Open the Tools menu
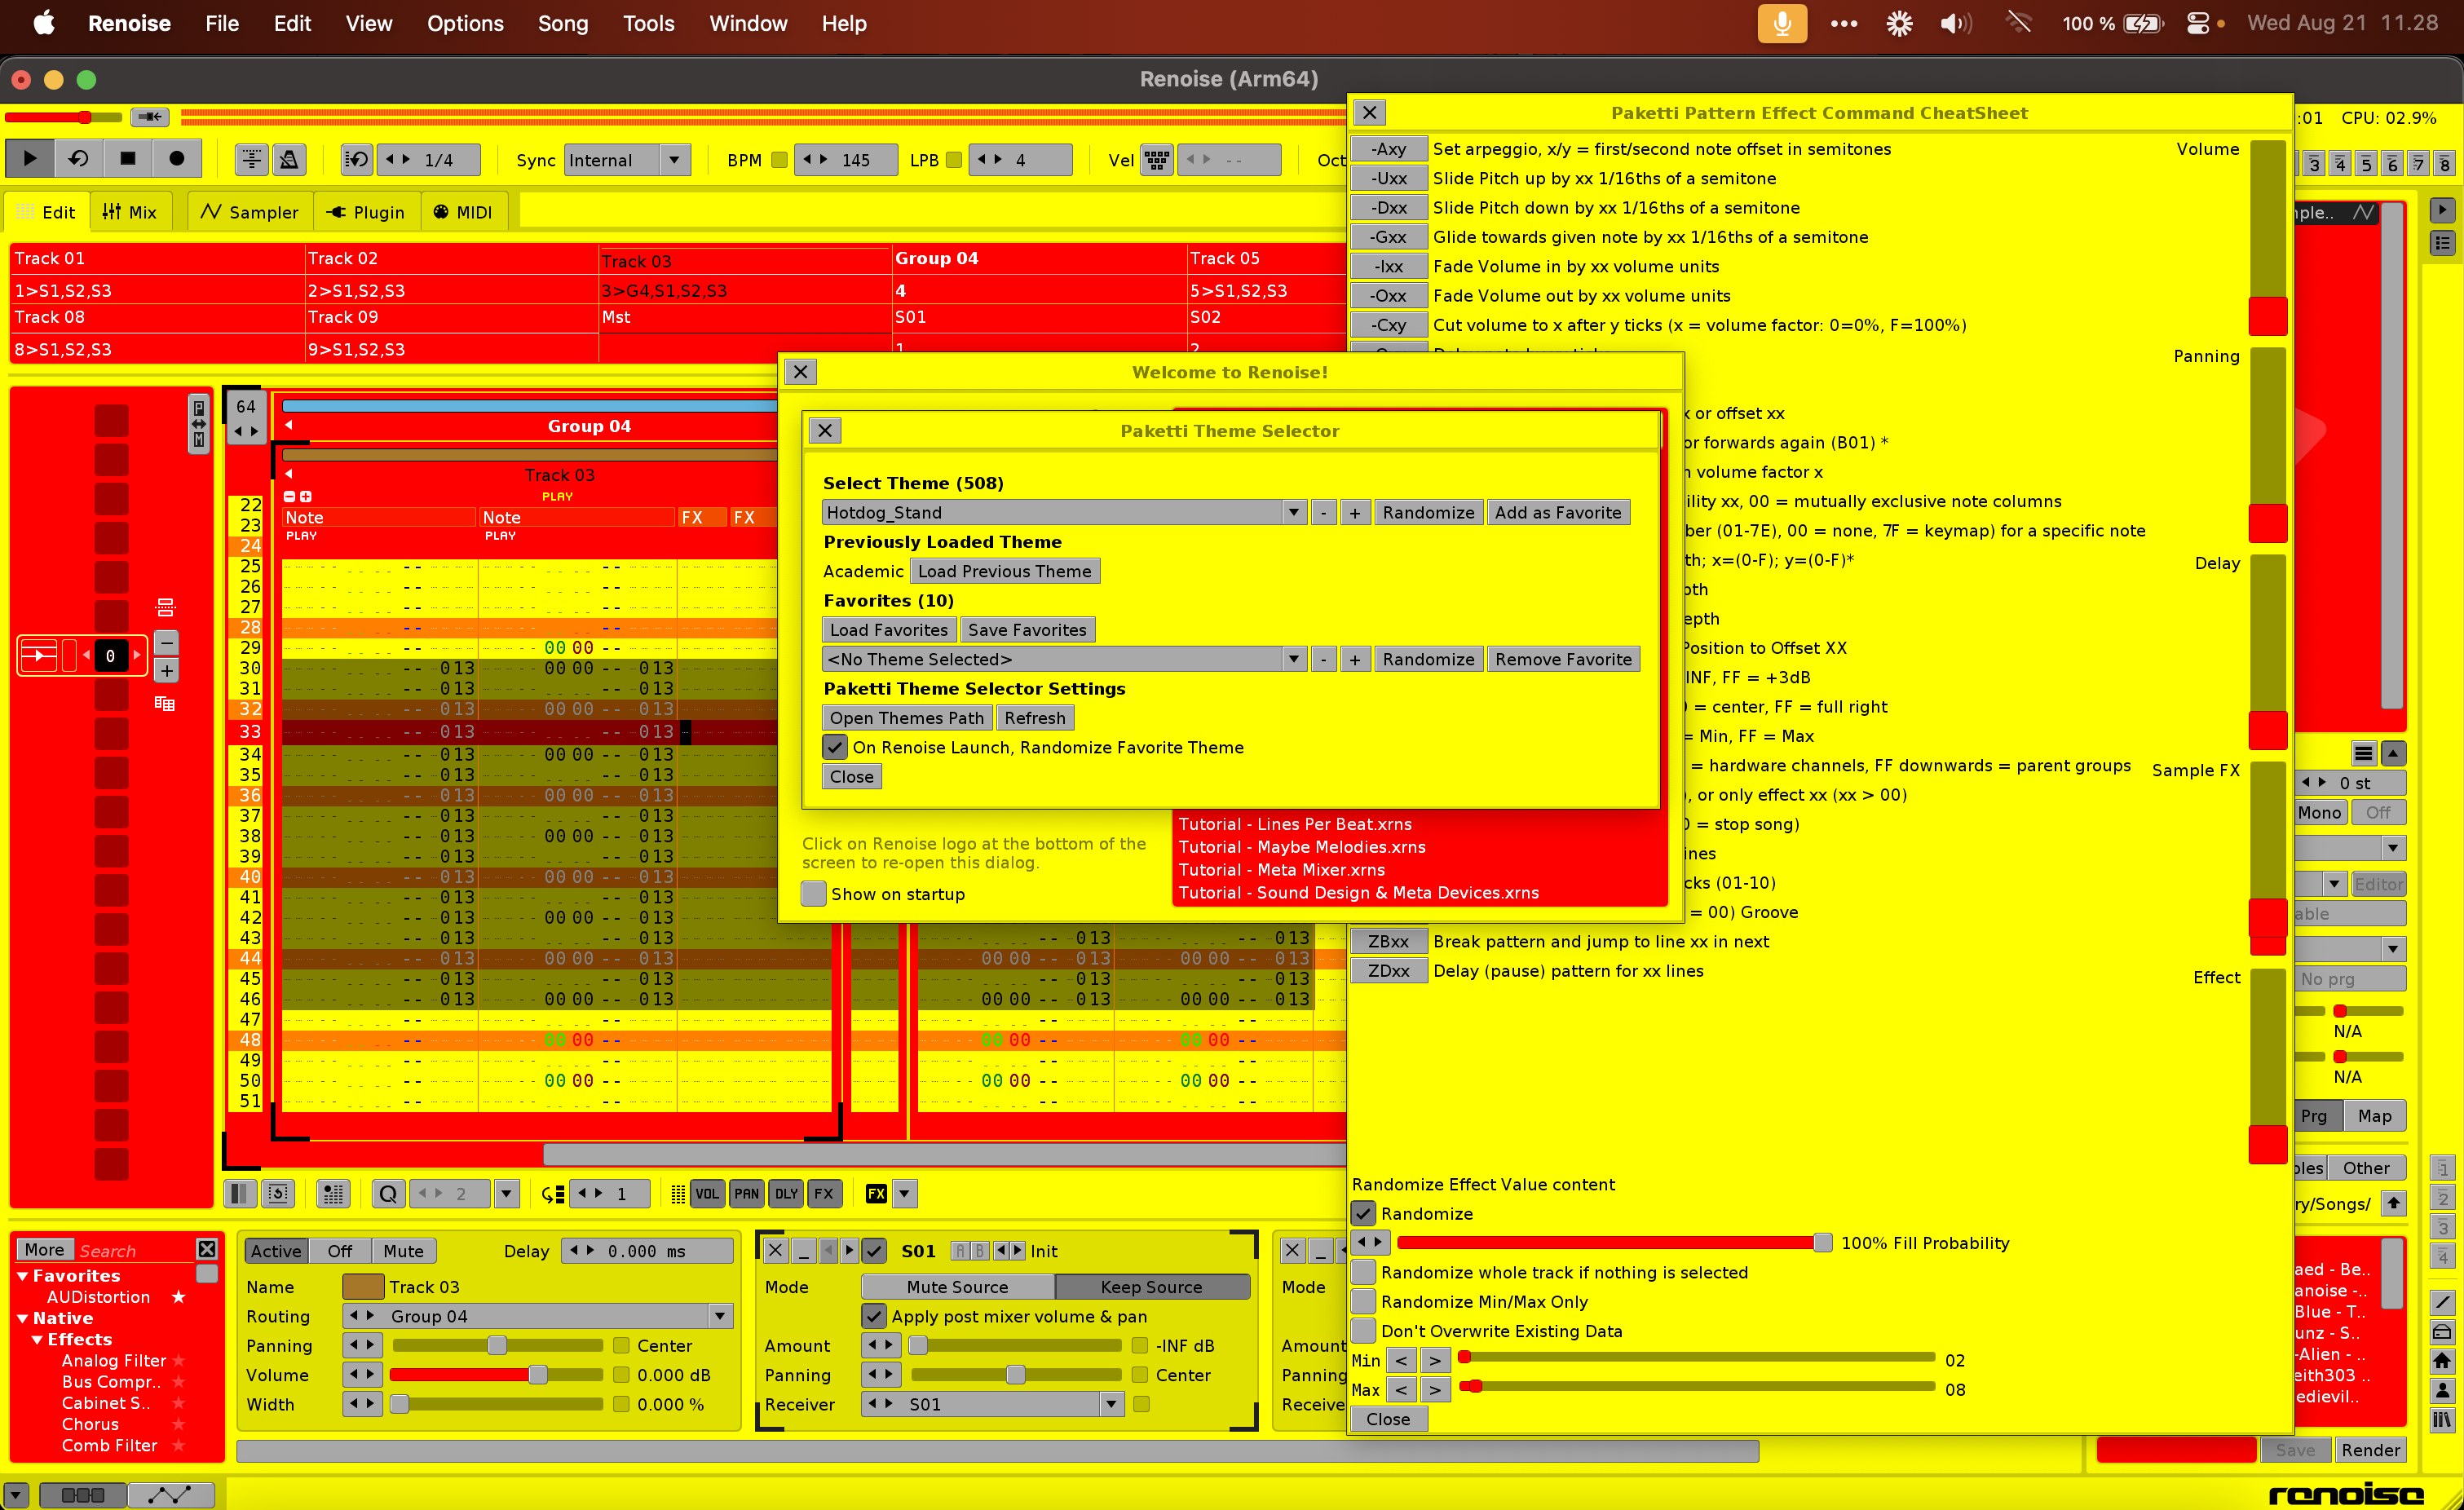Viewport: 2464px width, 1510px height. (648, 23)
